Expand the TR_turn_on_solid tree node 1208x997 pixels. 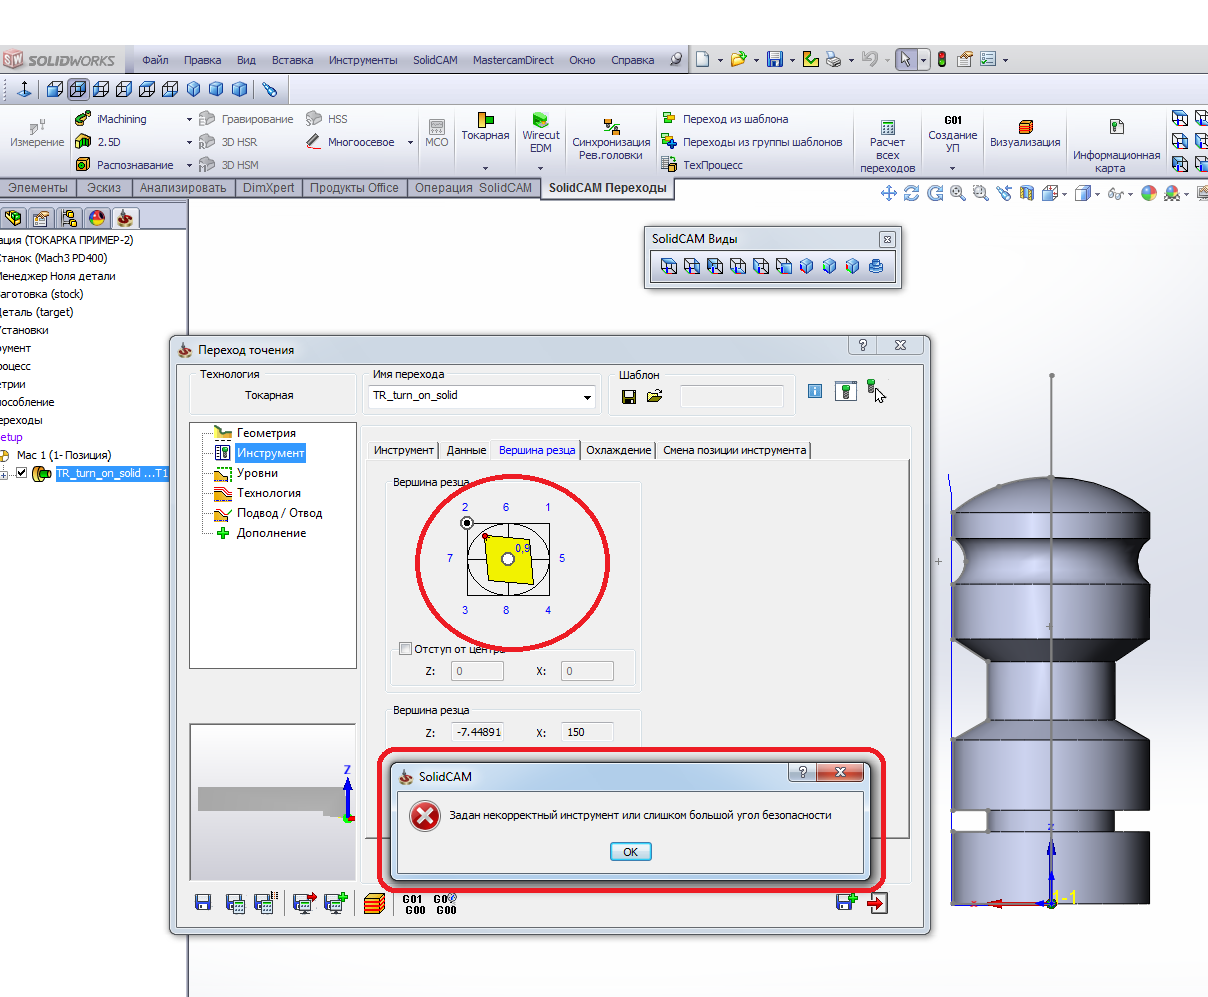pyautogui.click(x=4, y=474)
